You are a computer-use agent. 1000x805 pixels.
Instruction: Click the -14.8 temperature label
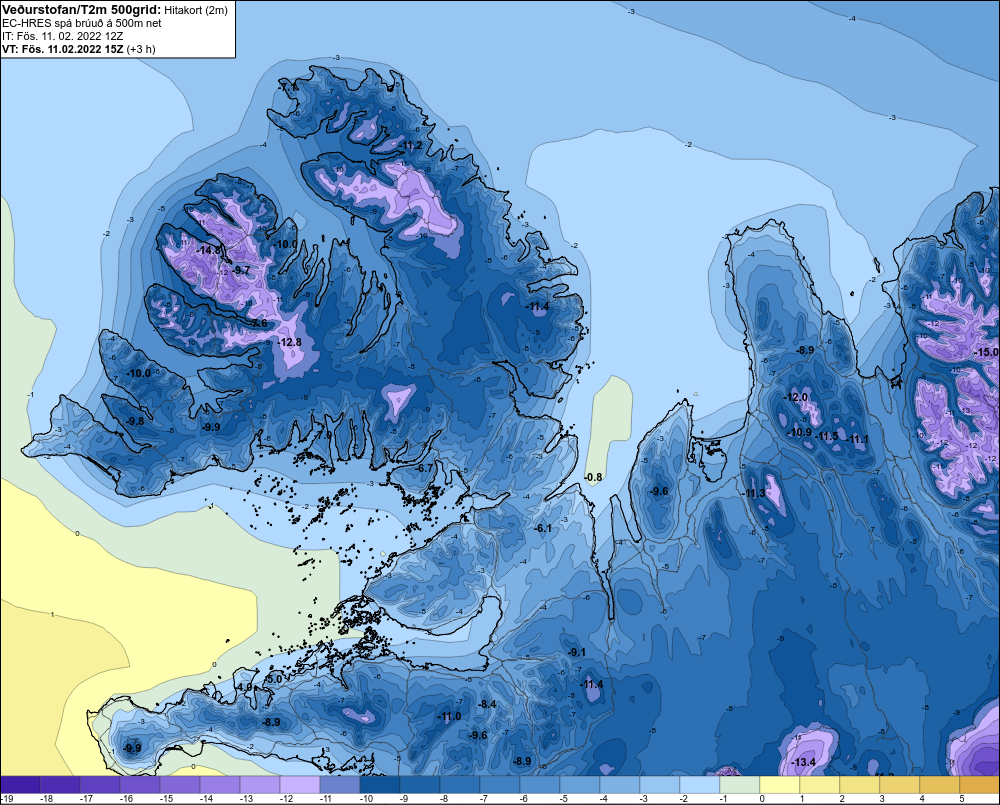(x=209, y=251)
